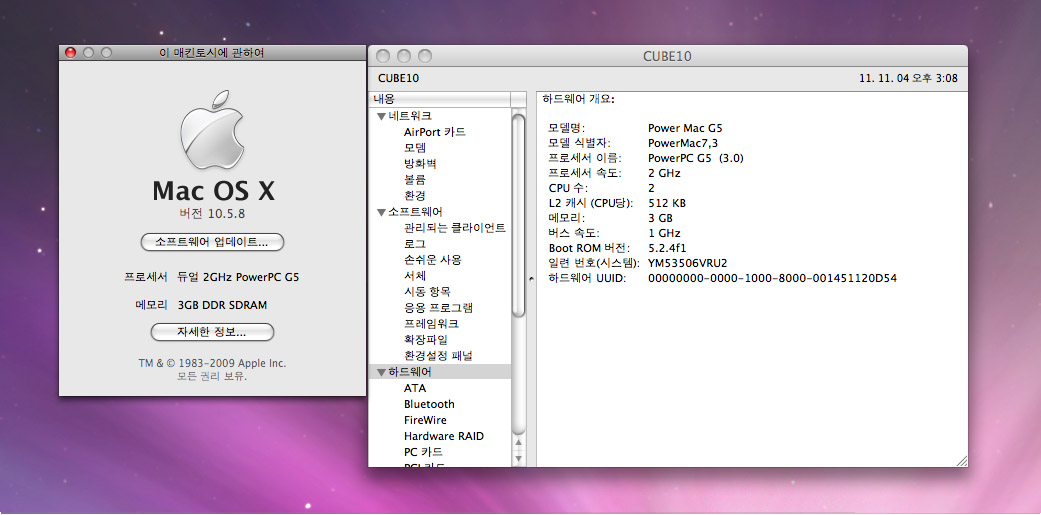Image resolution: width=1041 pixels, height=515 pixels.
Task: Click the sidebar vertical scrollbar thumb
Action: tap(518, 215)
